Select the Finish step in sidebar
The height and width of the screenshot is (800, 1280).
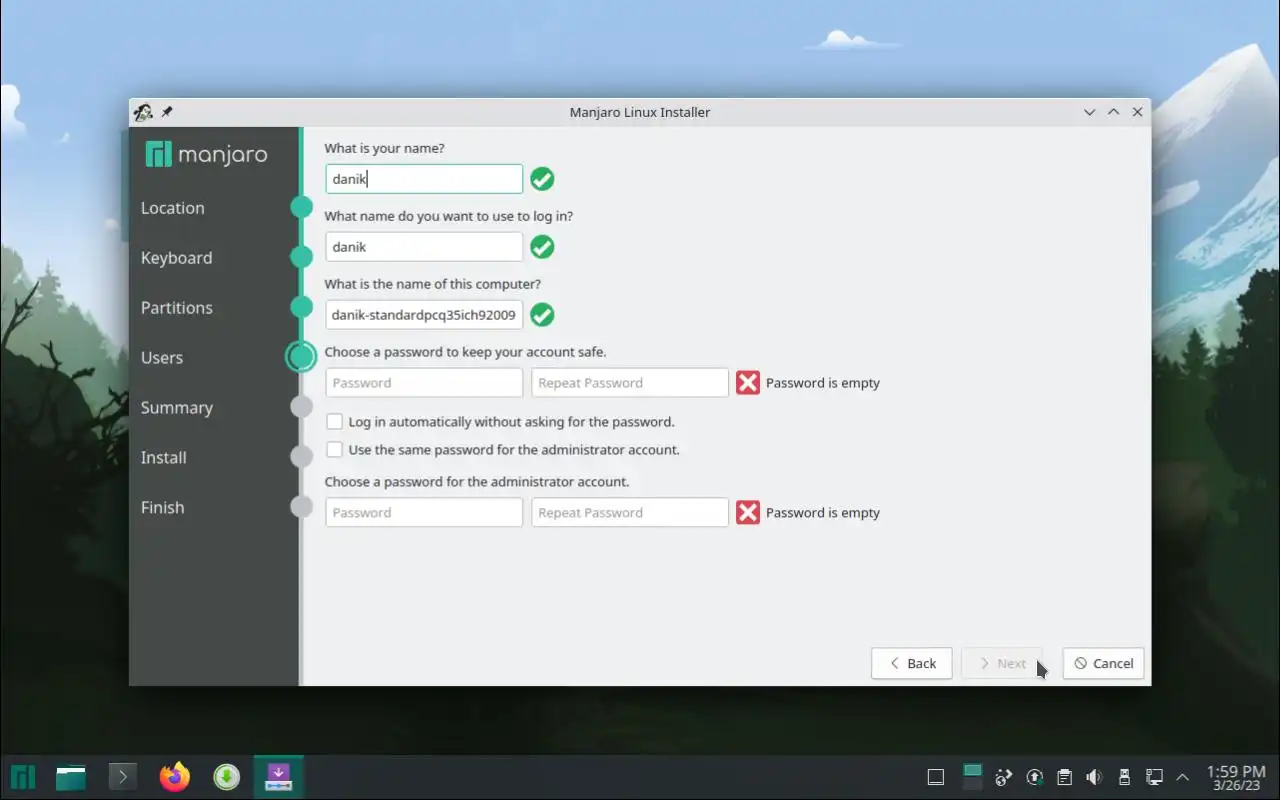point(162,508)
